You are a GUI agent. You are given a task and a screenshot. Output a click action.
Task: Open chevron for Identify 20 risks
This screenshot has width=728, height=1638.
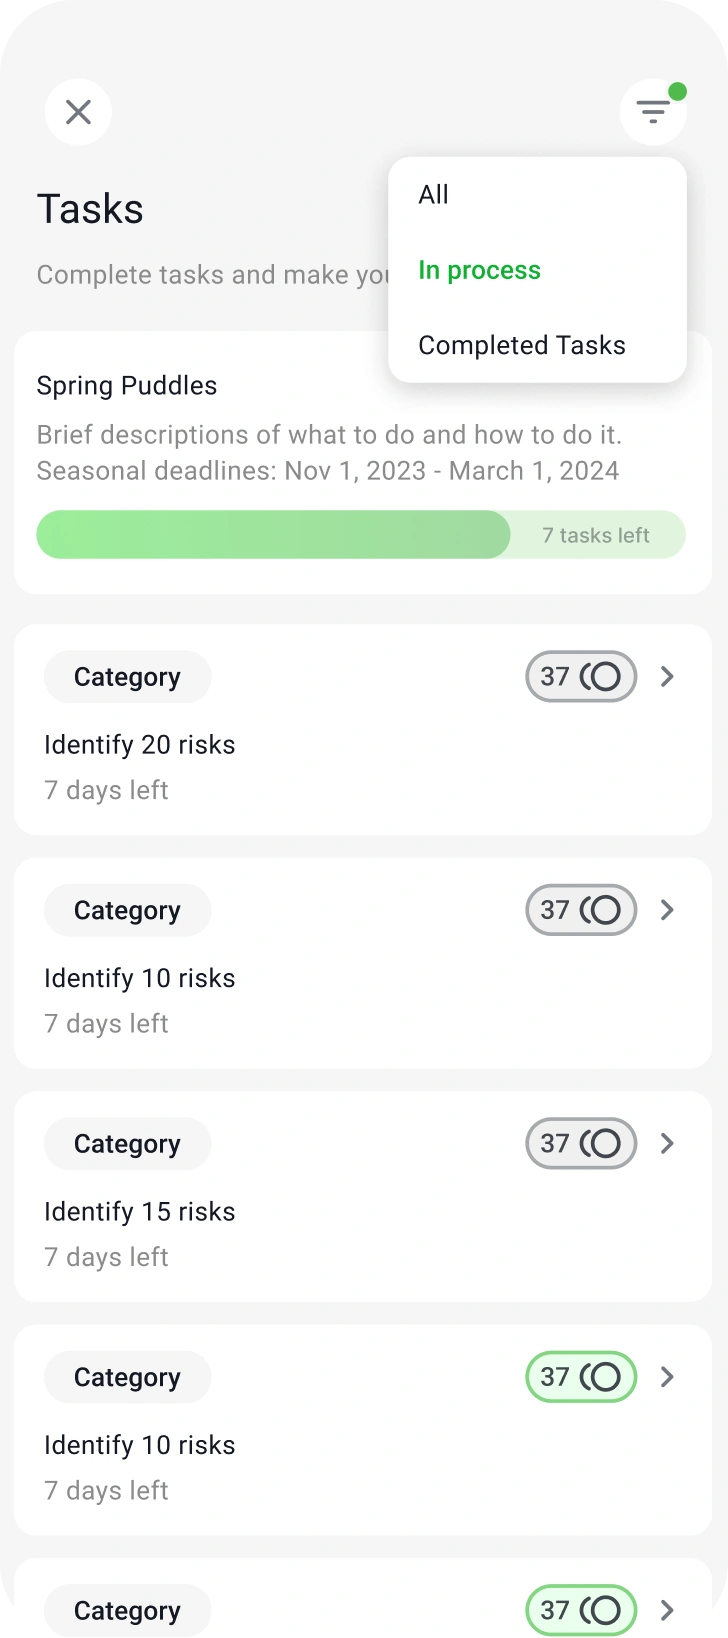coord(667,677)
